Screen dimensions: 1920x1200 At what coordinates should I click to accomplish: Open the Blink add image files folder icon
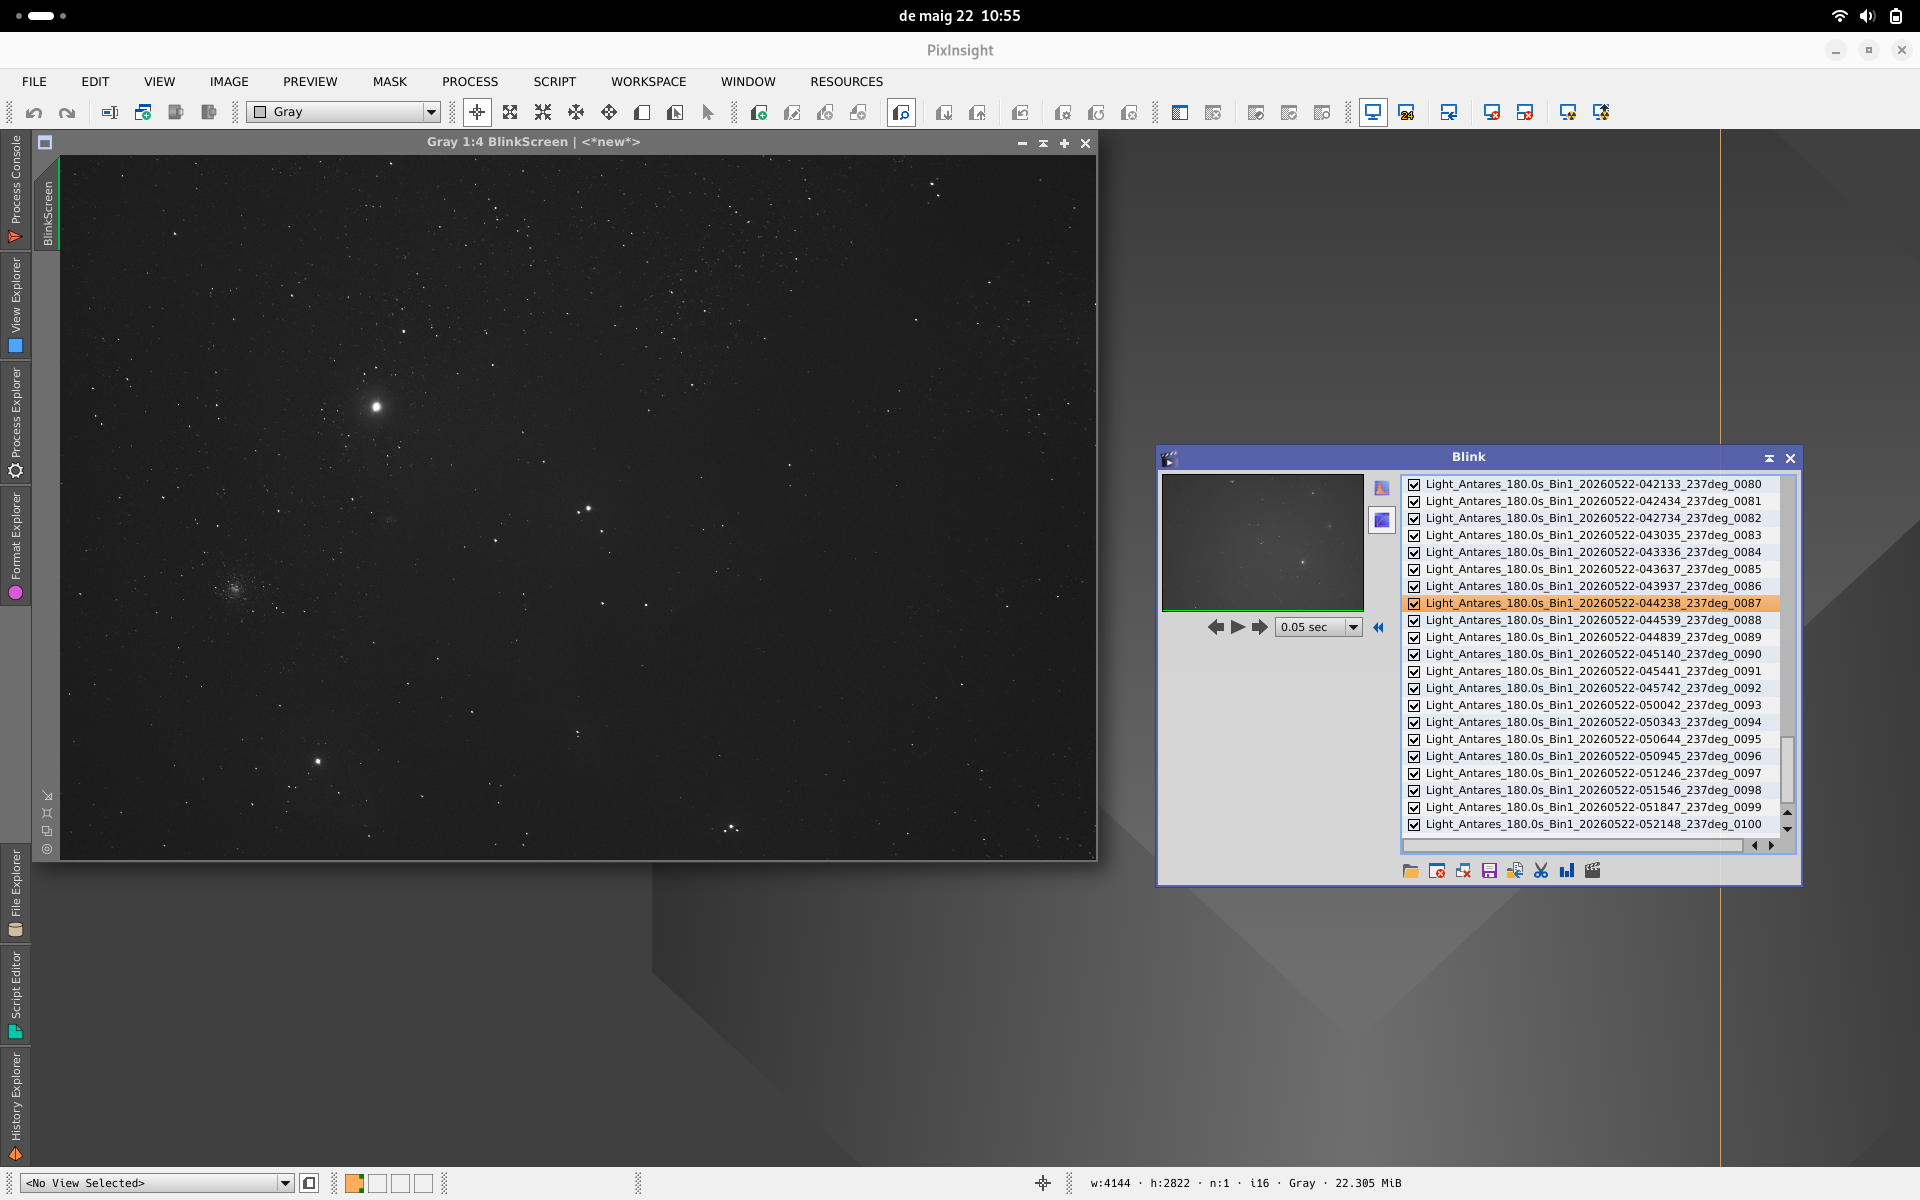[1411, 871]
